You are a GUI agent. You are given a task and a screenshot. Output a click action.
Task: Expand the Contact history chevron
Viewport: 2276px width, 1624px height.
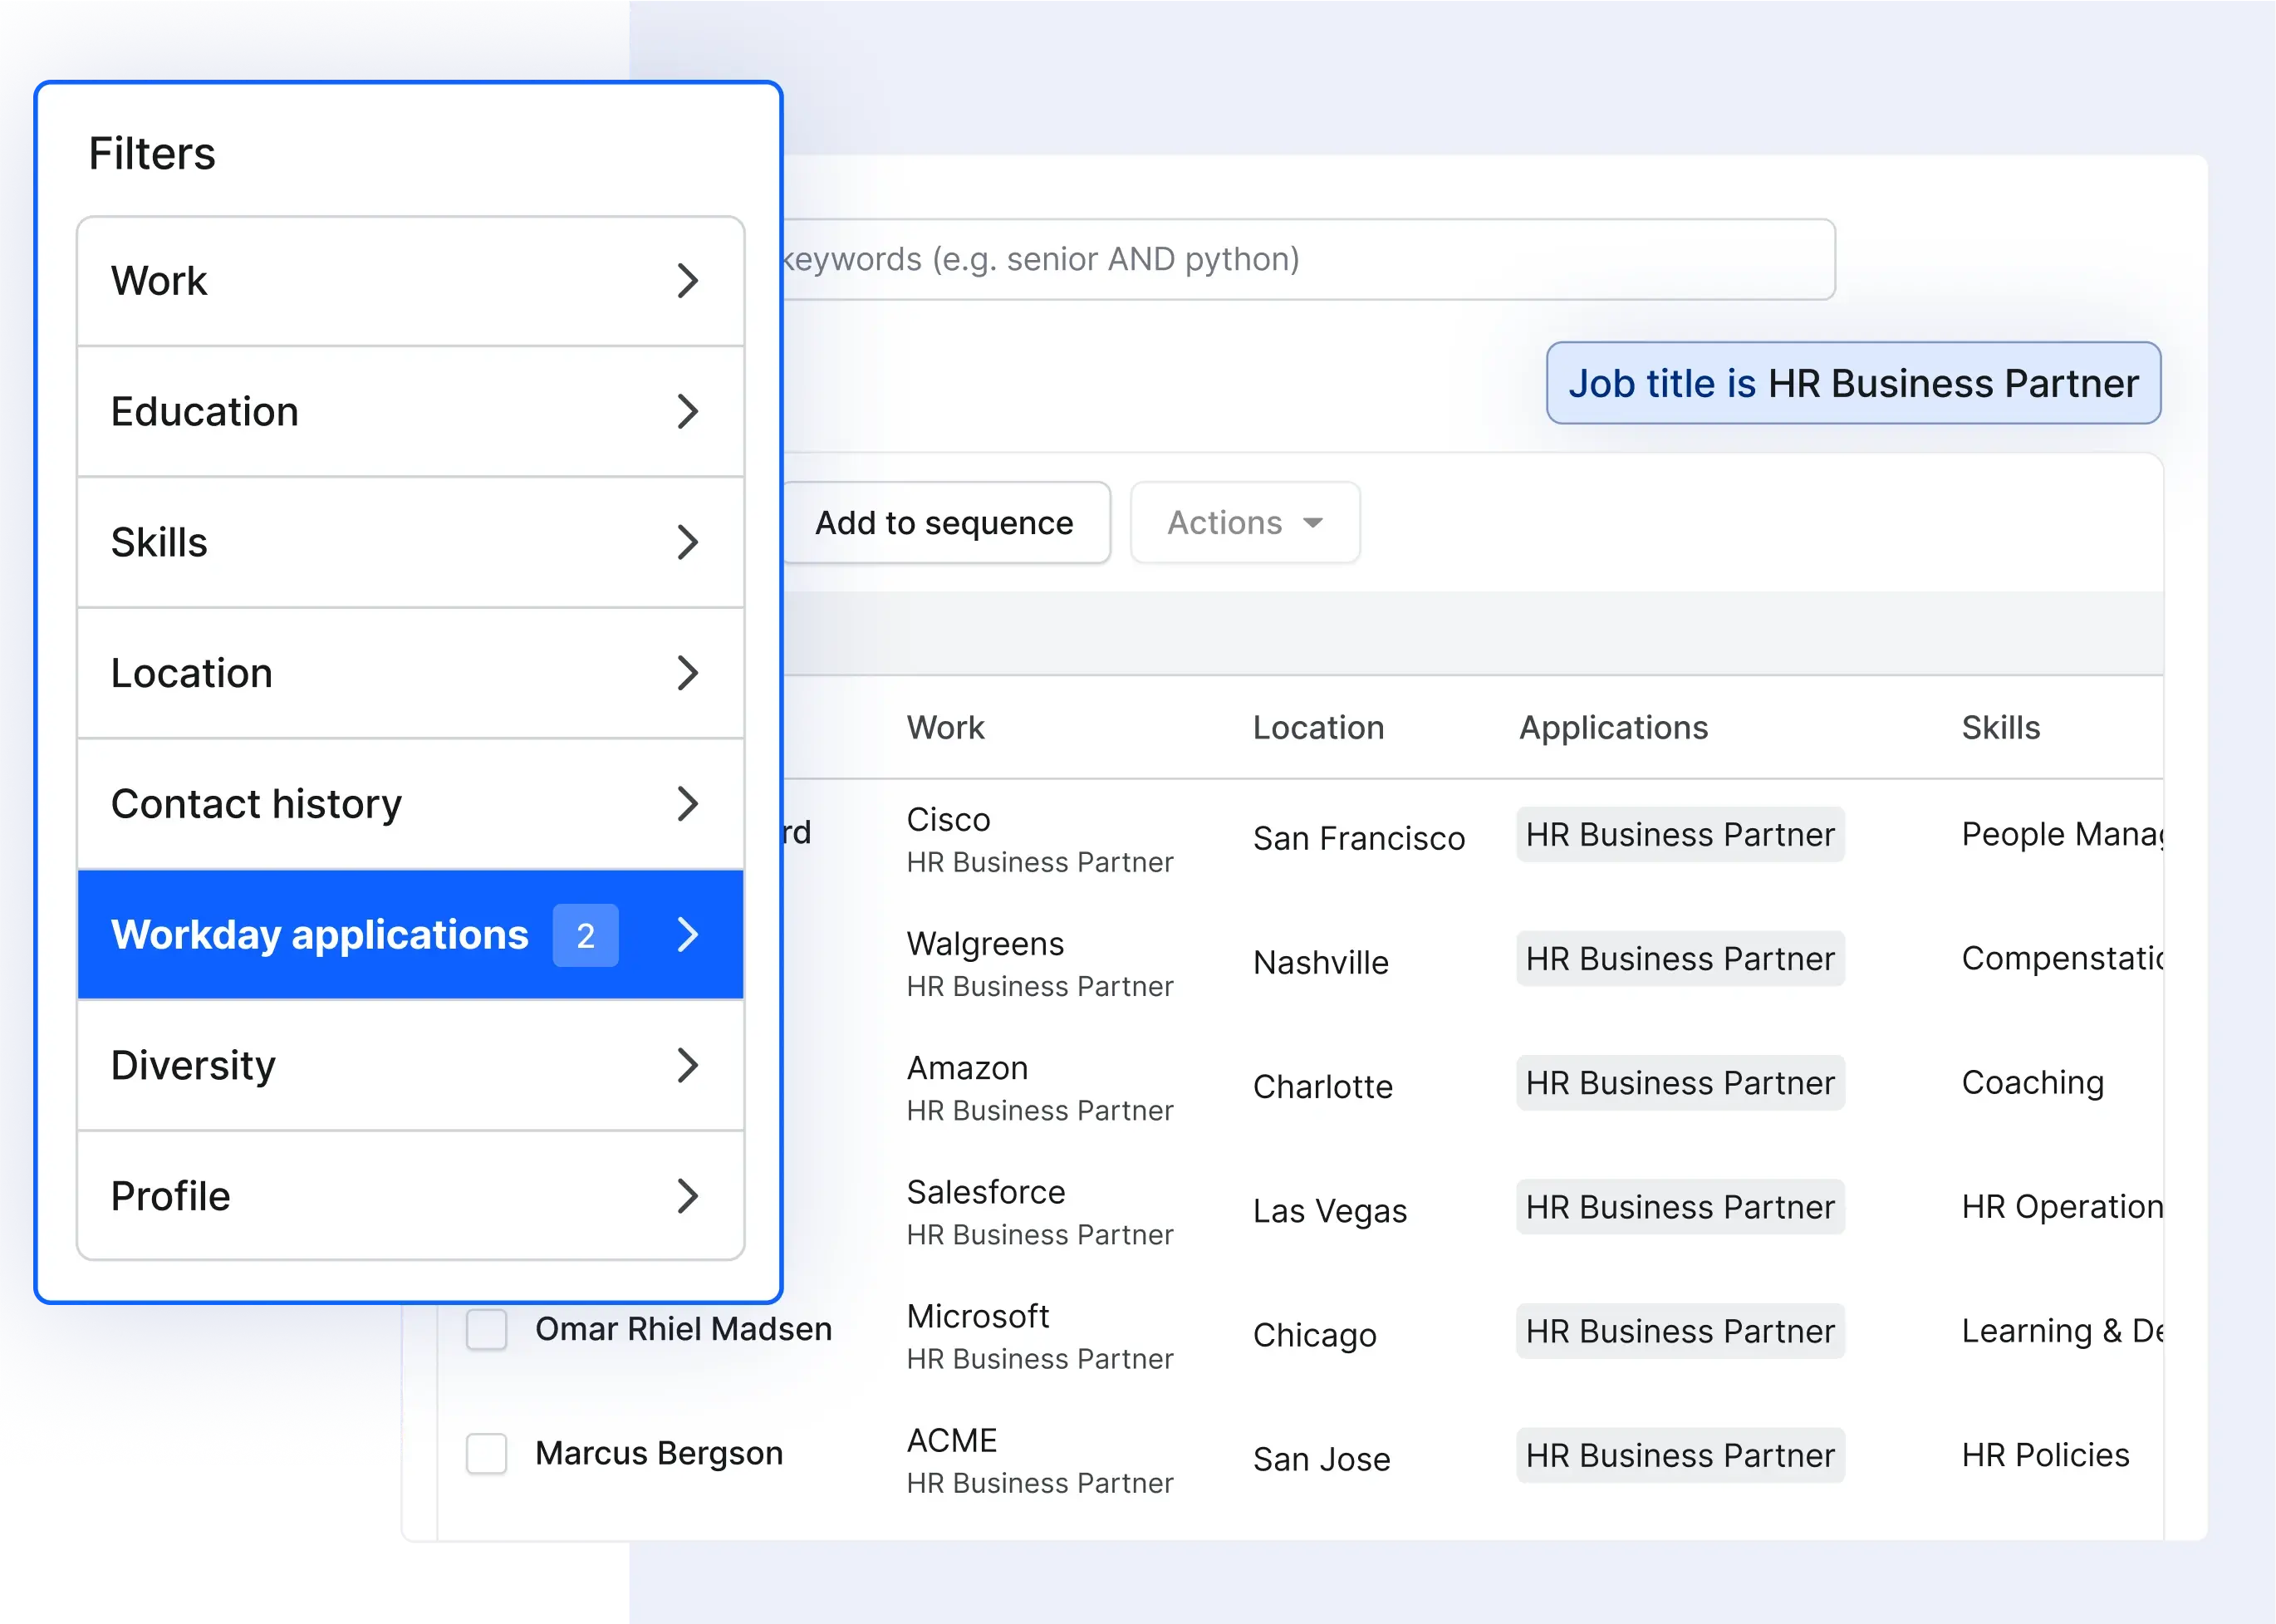(687, 804)
